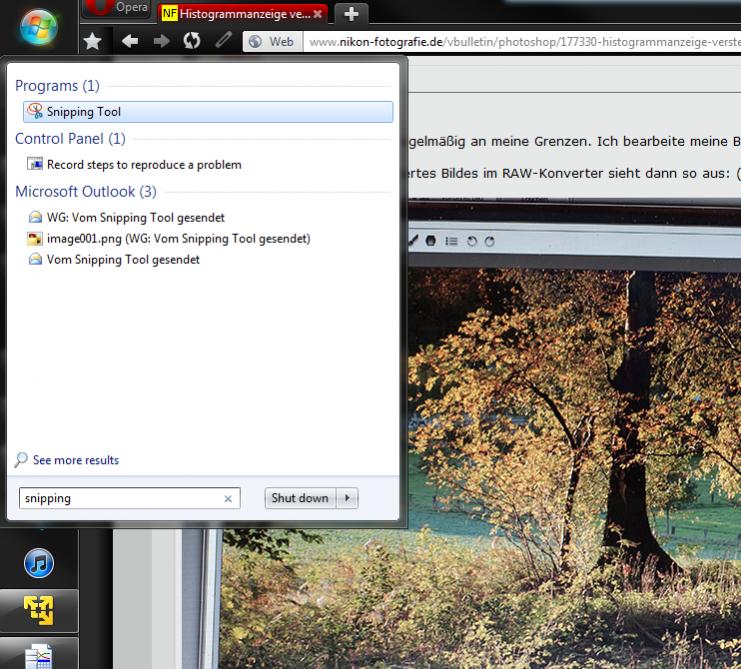
Task: Click the Snipping Tool scissors icon
Action: pos(35,112)
